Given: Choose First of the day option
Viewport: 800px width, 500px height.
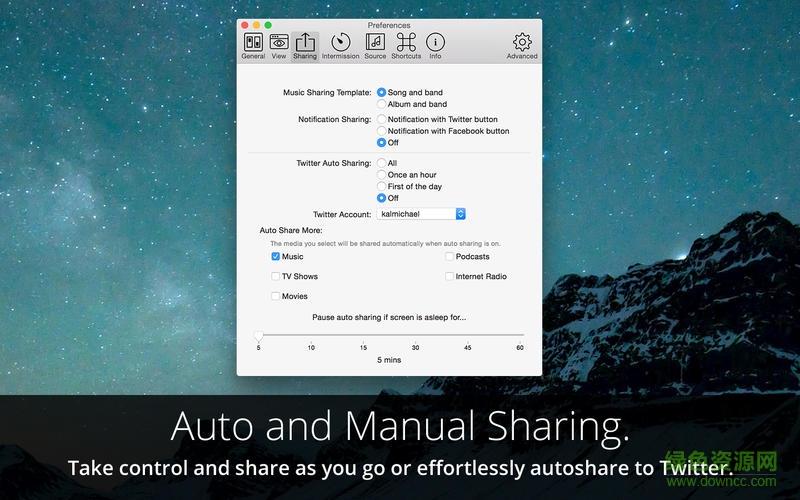Looking at the screenshot, I should (382, 187).
